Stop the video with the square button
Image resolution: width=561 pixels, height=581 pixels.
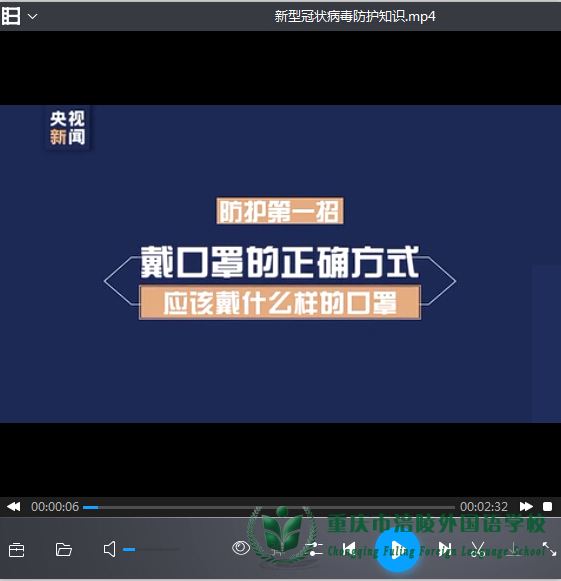click(547, 507)
